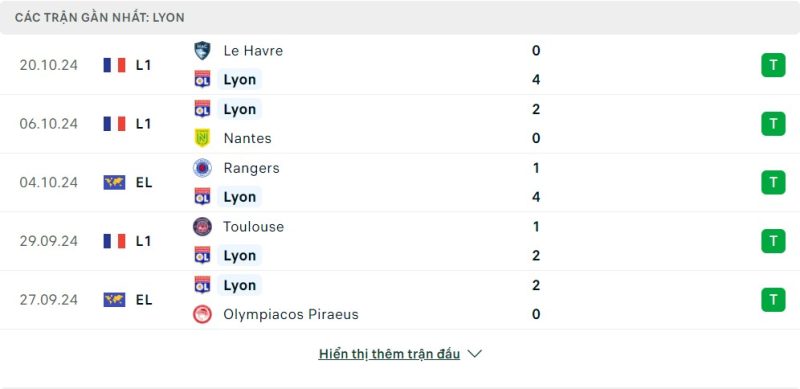Viewport: 800px width, 389px height.
Task: Open the 06.10.24 Lyon vs Nantes match row
Action: (x=400, y=124)
